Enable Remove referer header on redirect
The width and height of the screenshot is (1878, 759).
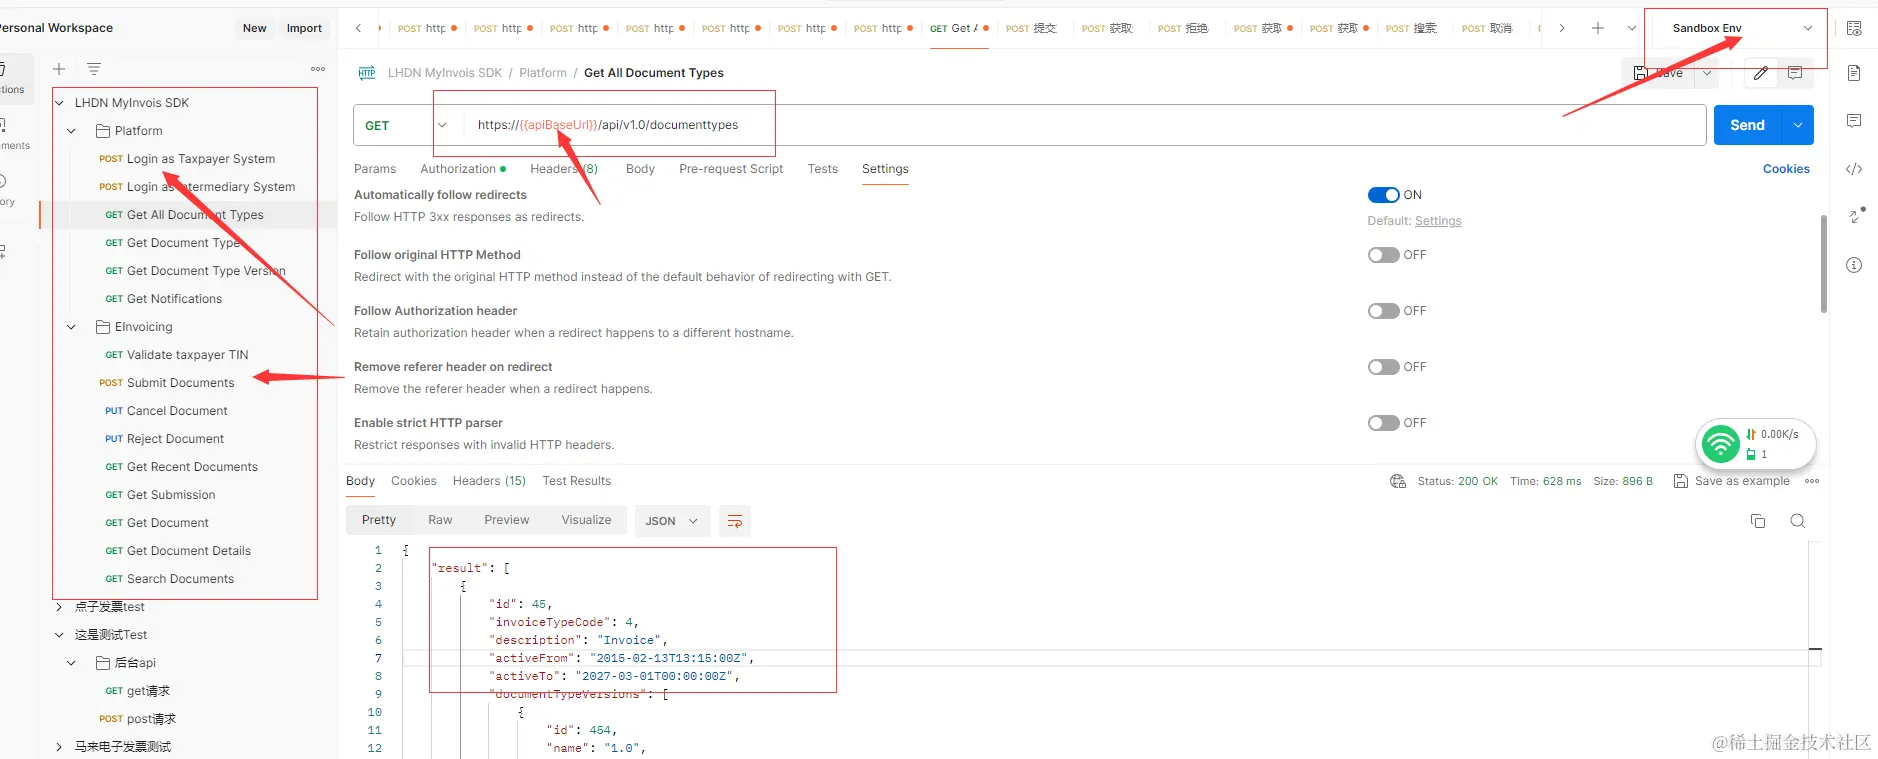pos(1384,367)
